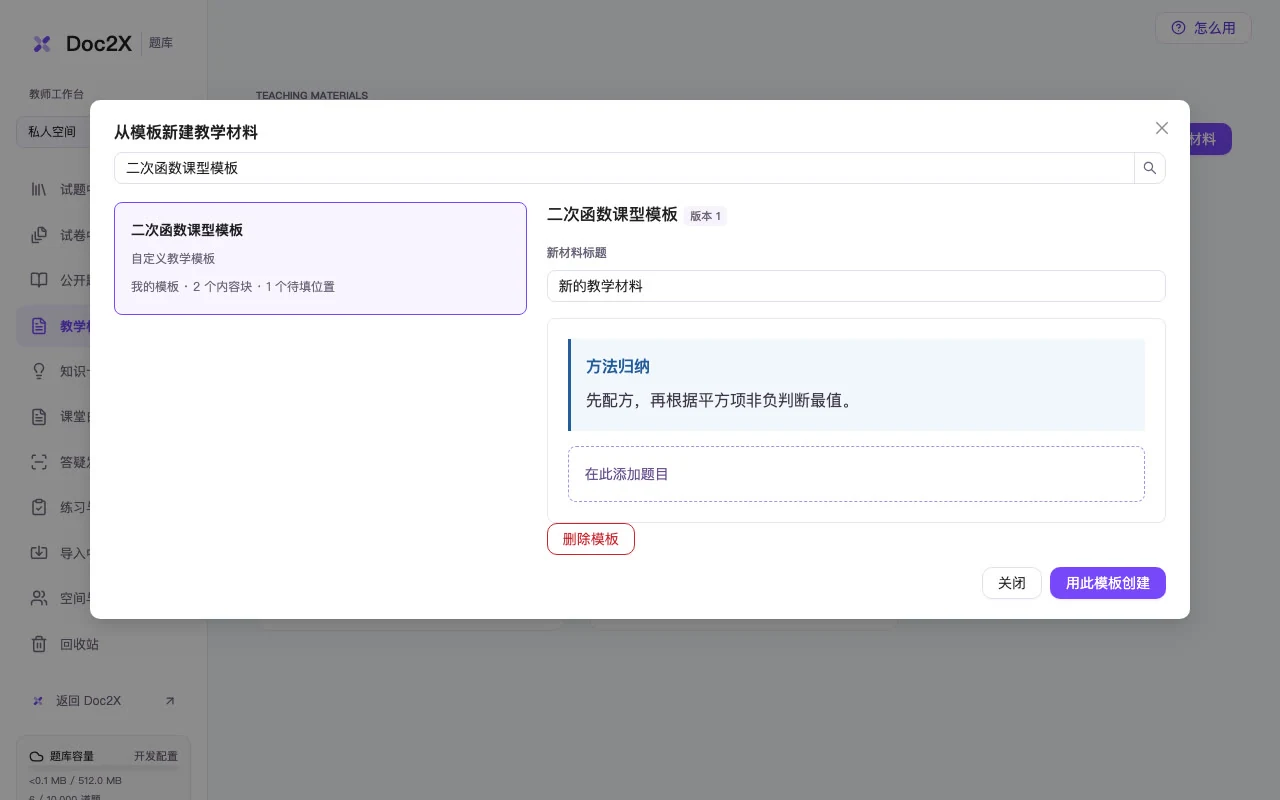
Task: Click the help question-mark icon
Action: coord(1178,28)
